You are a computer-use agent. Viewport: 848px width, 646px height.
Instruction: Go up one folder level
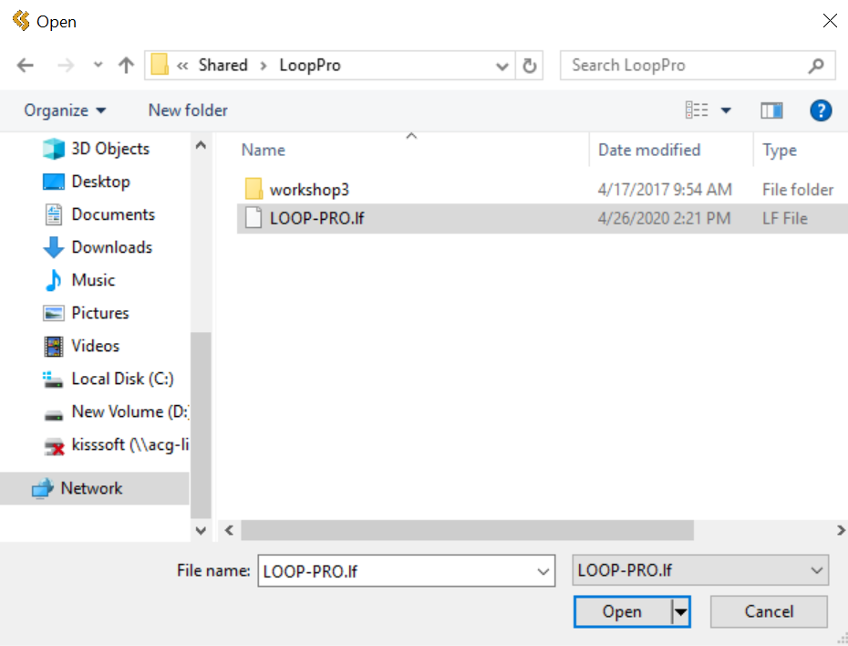(126, 65)
